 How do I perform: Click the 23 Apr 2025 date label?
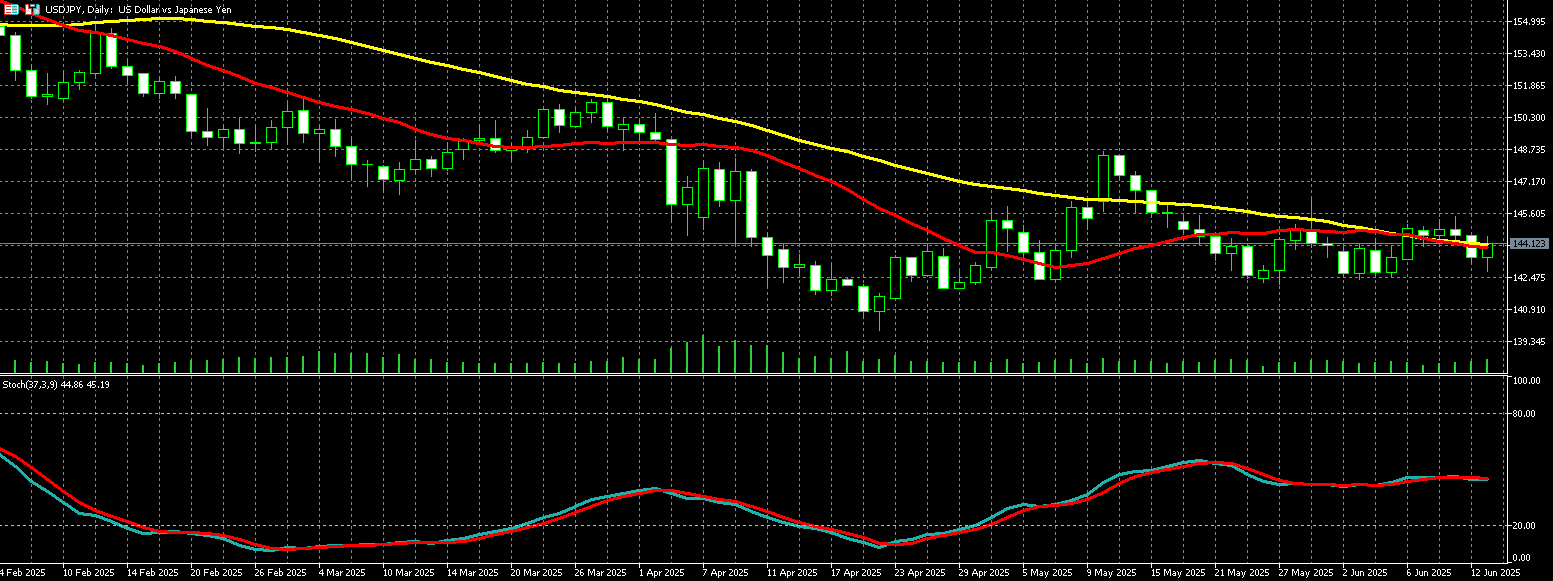click(x=920, y=574)
